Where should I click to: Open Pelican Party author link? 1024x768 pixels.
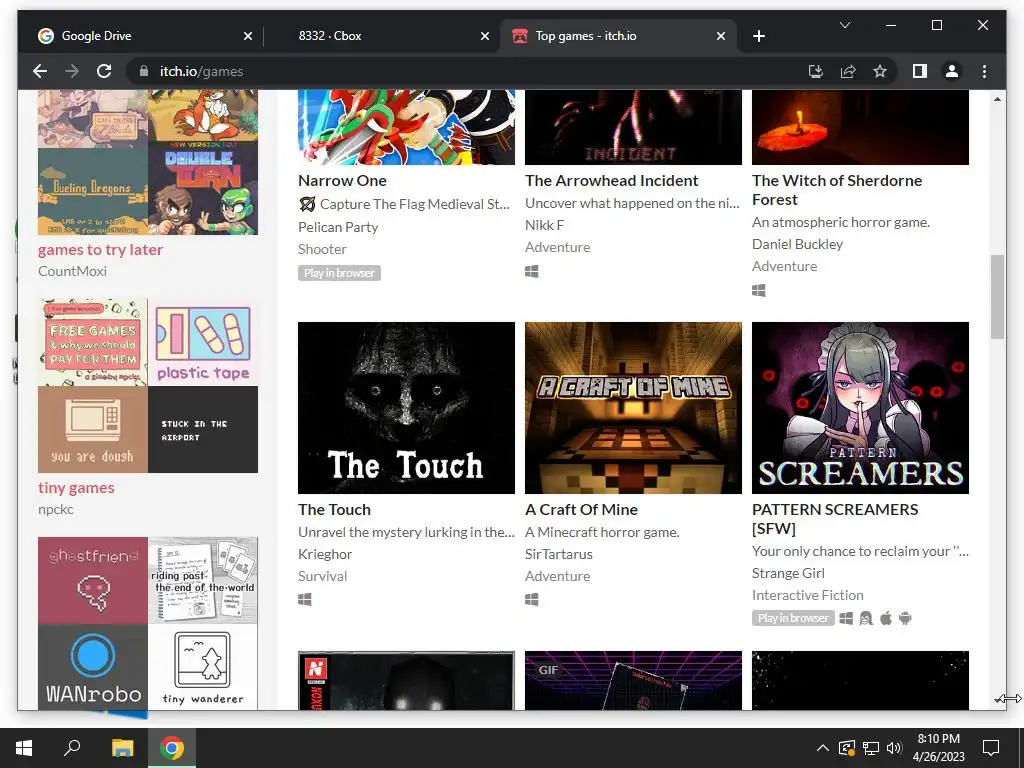pos(338,227)
